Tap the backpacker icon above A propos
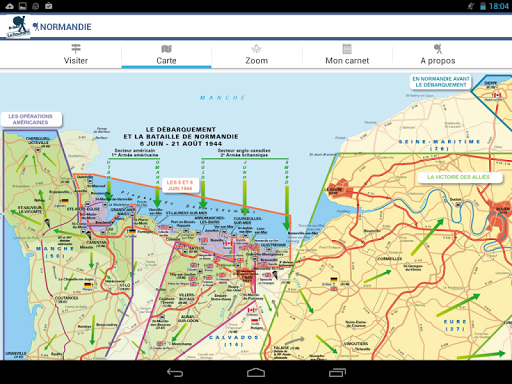Viewport: 512px width, 384px height. click(438, 49)
